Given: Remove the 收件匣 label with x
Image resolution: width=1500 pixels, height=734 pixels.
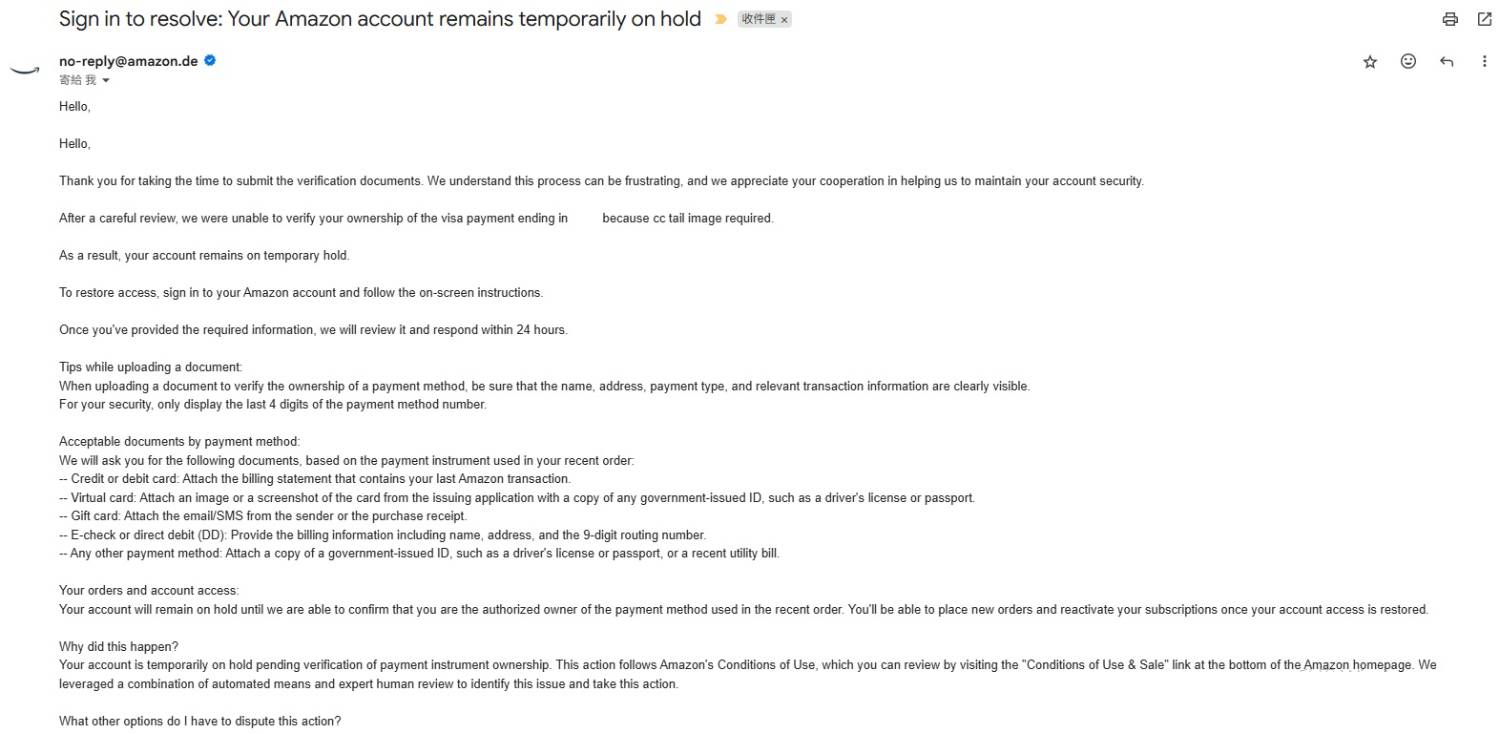Looking at the screenshot, I should [784, 20].
